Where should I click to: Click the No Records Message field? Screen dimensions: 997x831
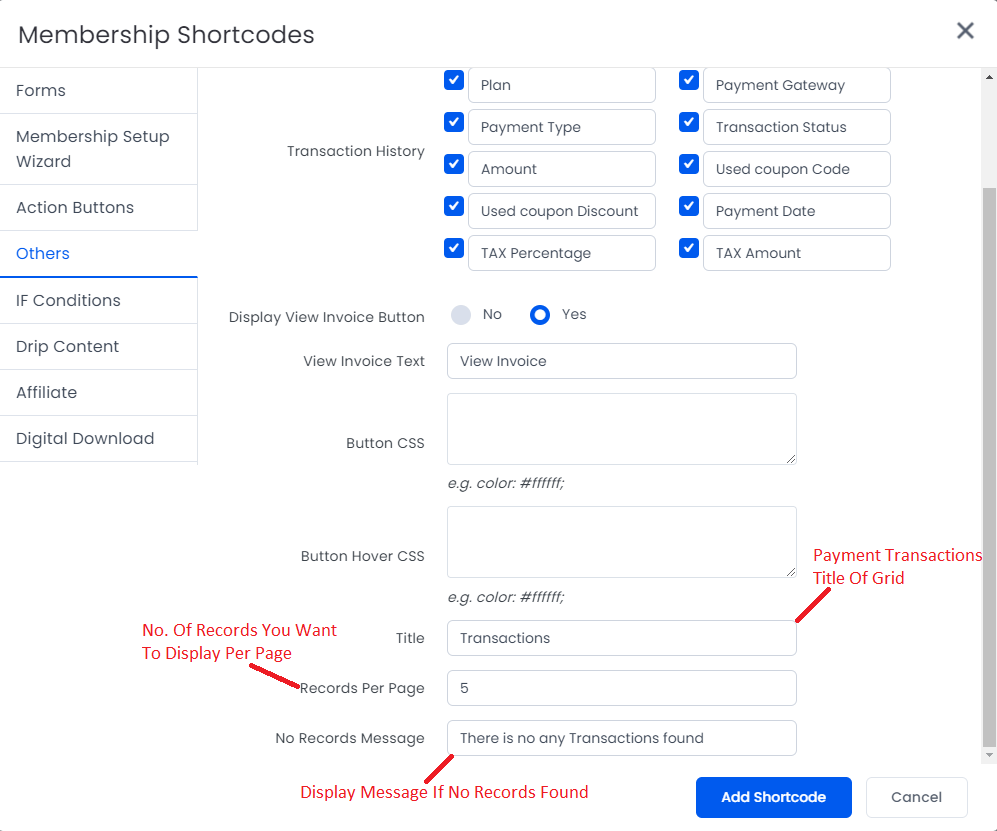(621, 738)
